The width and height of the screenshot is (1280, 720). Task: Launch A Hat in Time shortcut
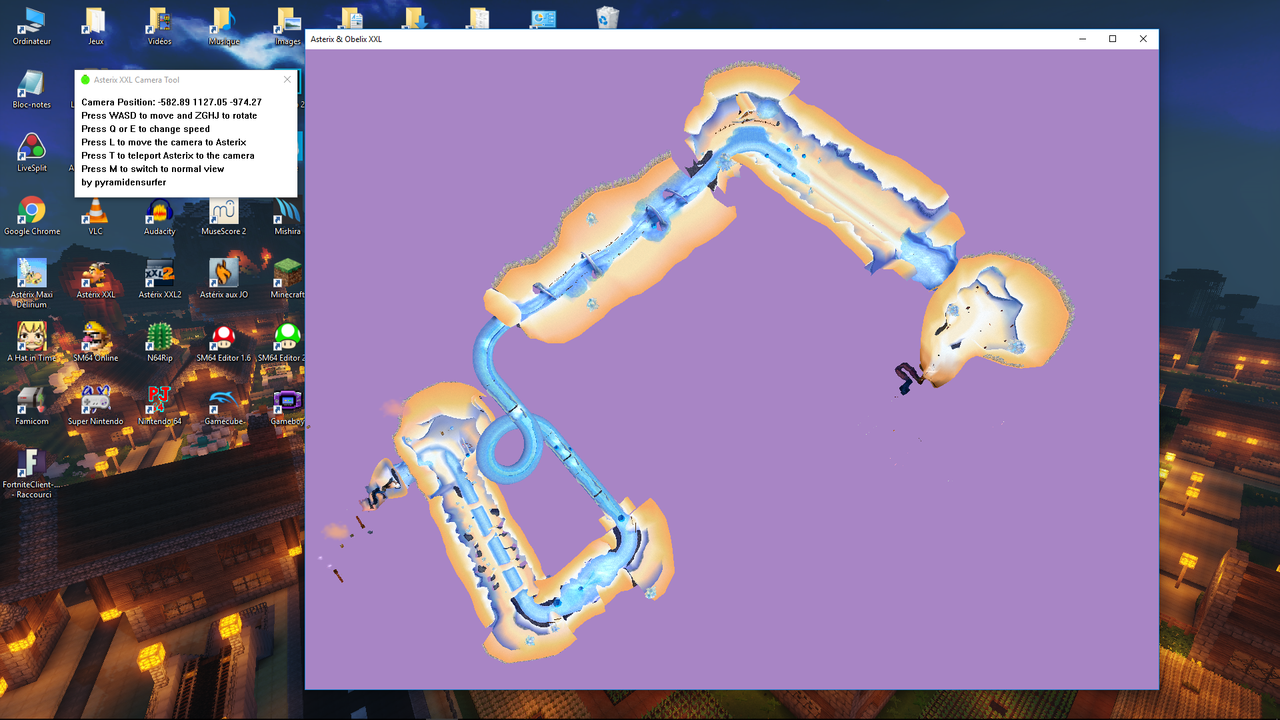coord(32,342)
